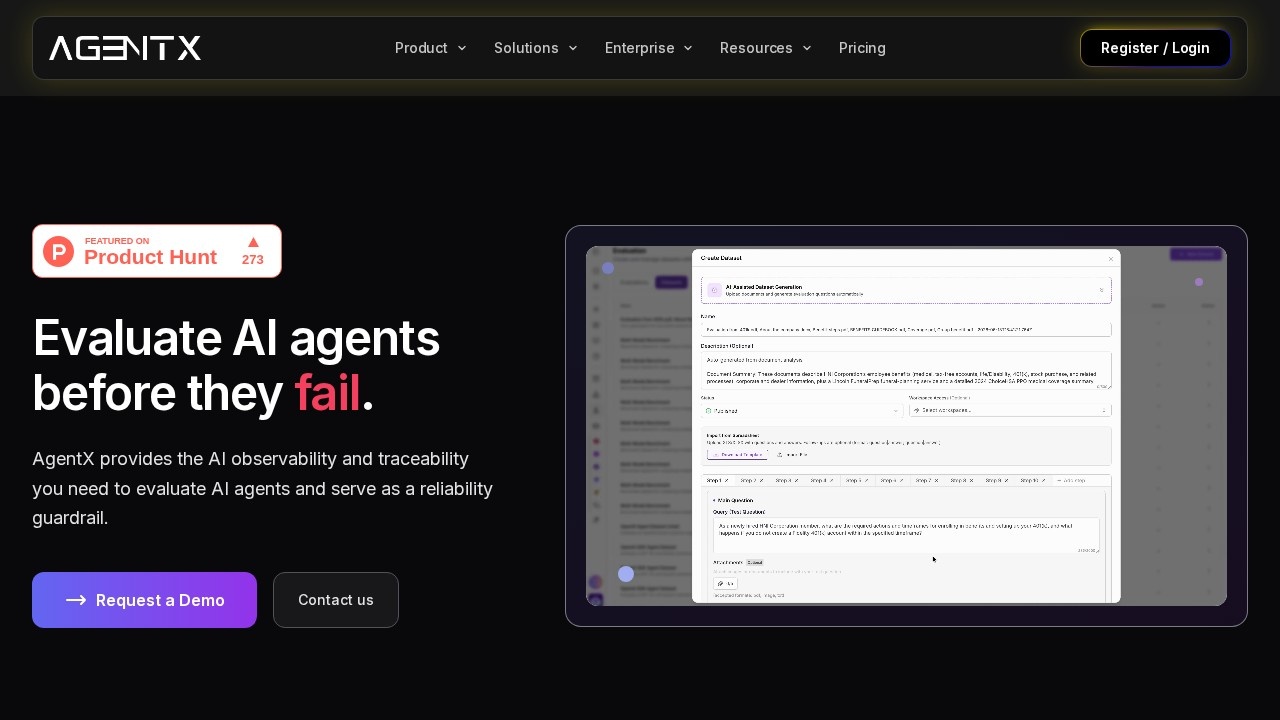
Task: Click the Register / Login button
Action: click(x=1155, y=48)
